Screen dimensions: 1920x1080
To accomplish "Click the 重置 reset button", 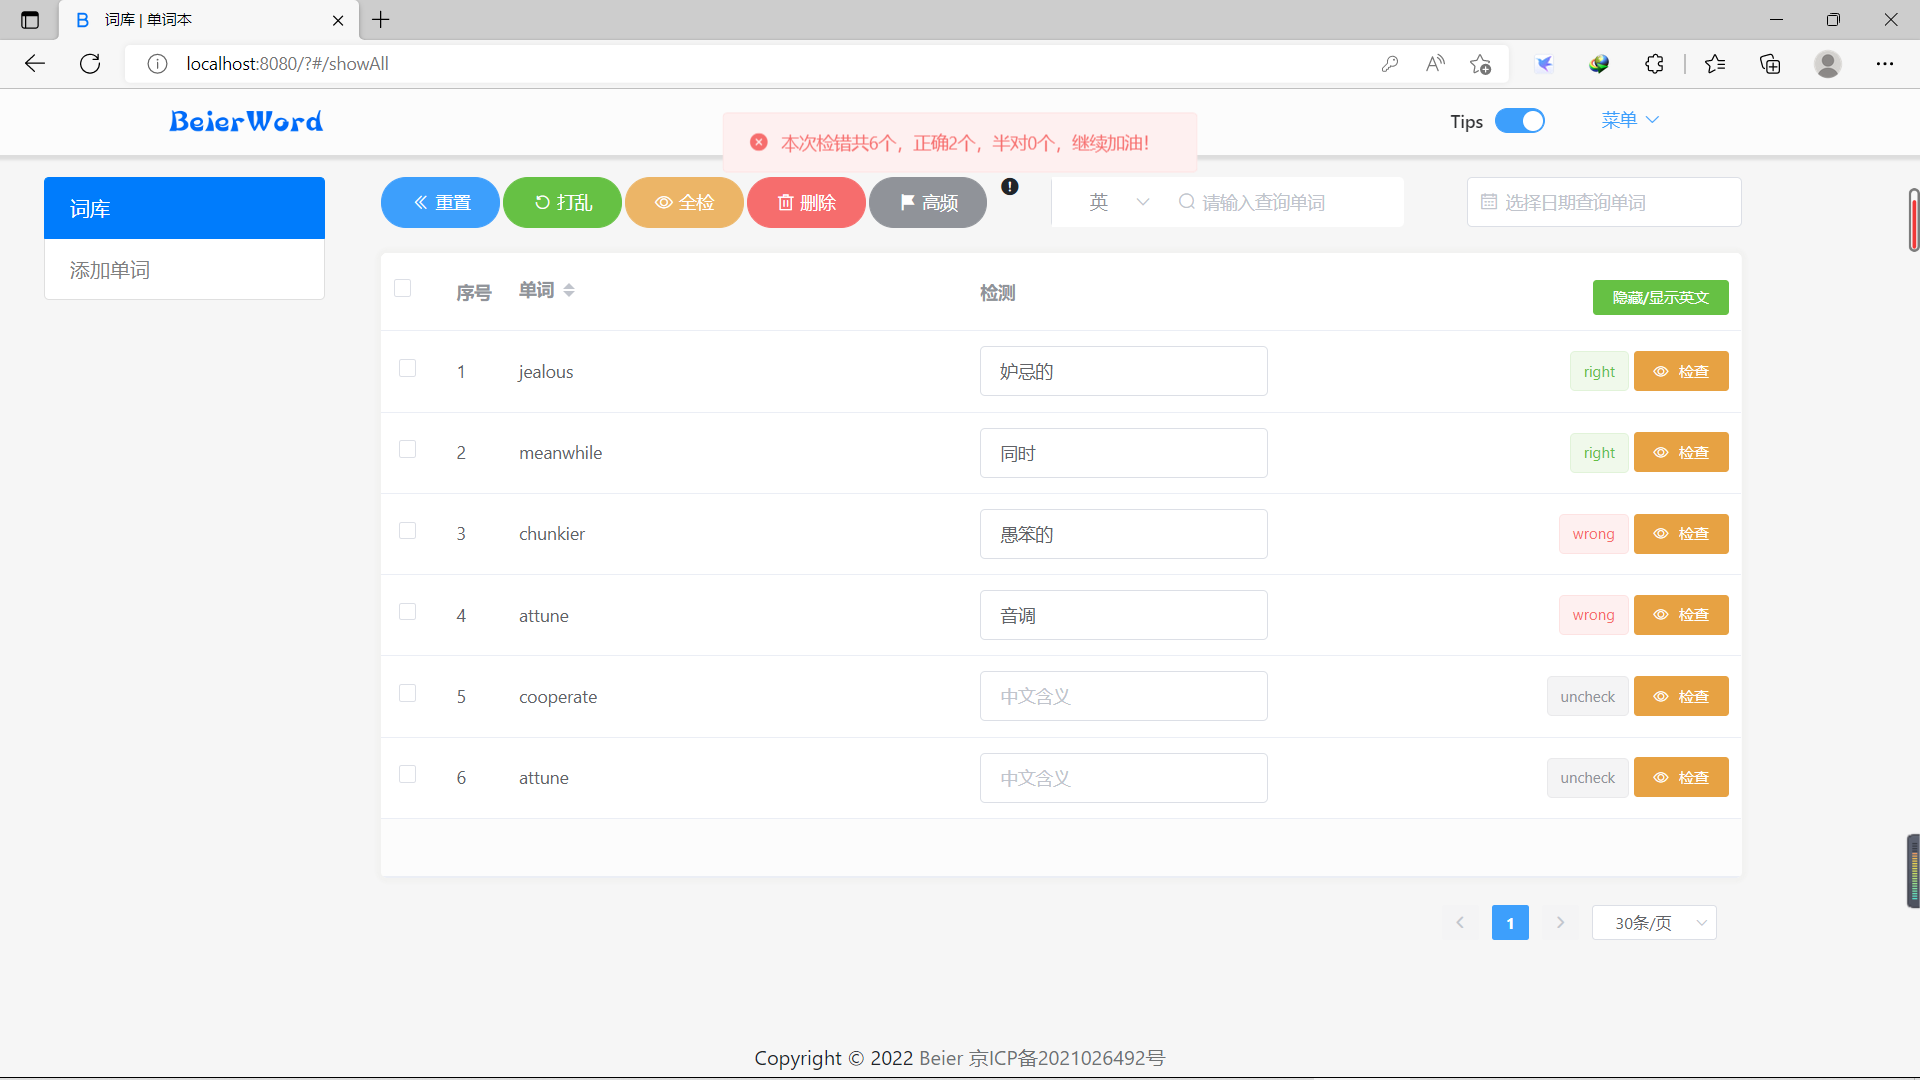I will click(x=440, y=203).
